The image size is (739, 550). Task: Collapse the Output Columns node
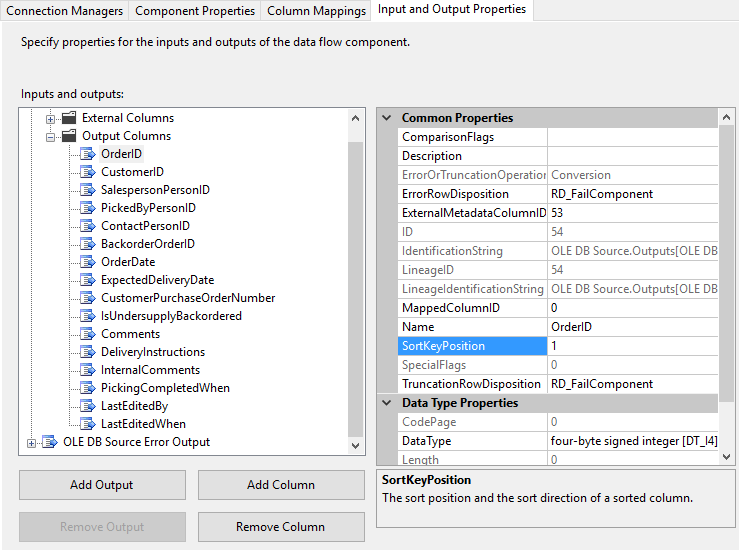[50, 136]
